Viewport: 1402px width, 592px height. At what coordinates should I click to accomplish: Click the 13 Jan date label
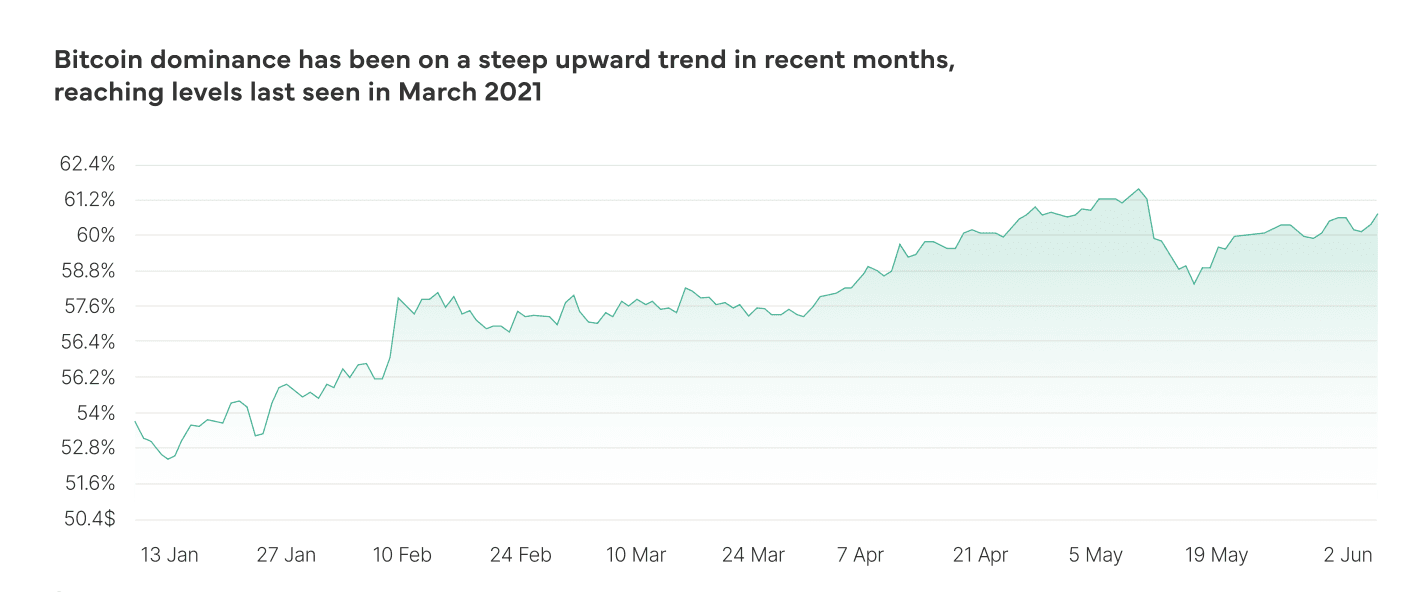pyautogui.click(x=168, y=555)
